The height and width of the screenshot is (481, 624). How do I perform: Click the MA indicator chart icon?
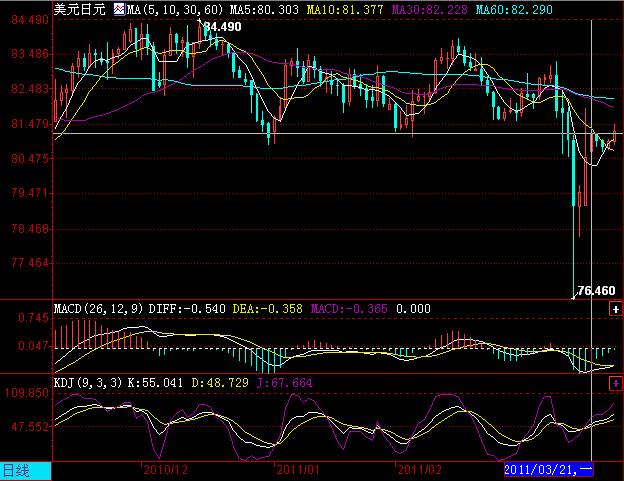click(x=119, y=9)
